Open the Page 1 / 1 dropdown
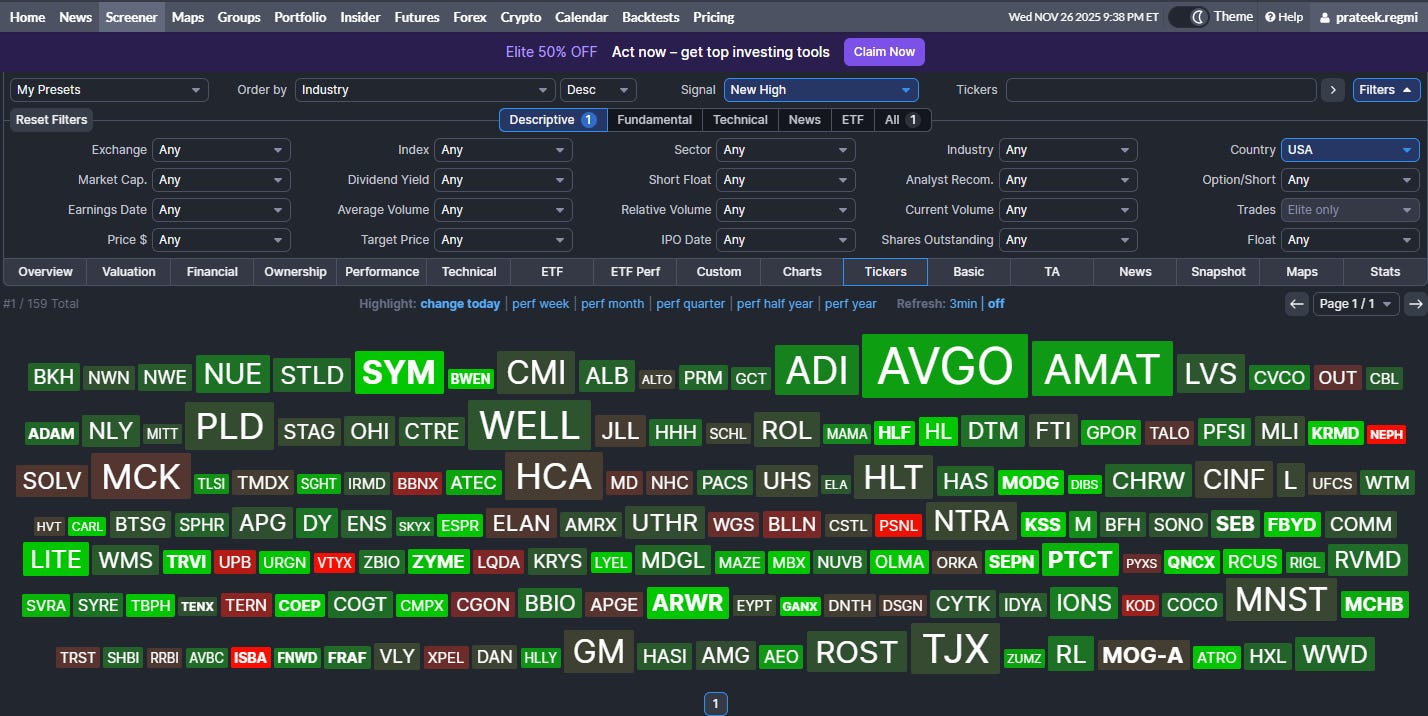This screenshot has width=1428, height=716. coord(1357,304)
